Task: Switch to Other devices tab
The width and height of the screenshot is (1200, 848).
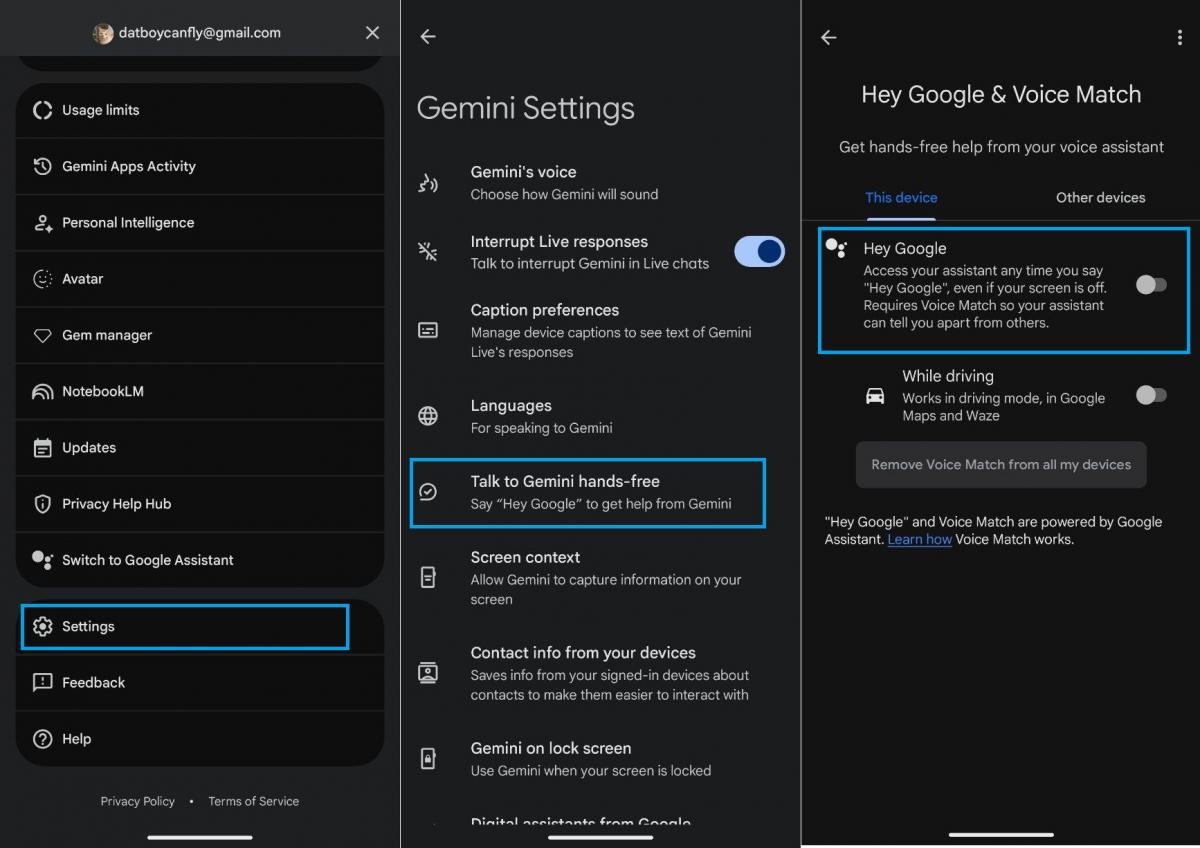Action: coord(1100,198)
